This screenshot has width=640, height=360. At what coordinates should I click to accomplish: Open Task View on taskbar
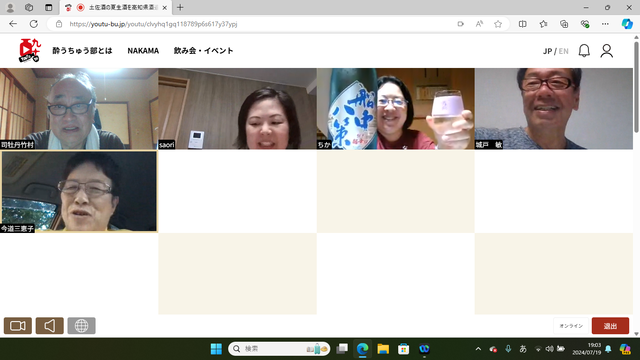point(342,349)
